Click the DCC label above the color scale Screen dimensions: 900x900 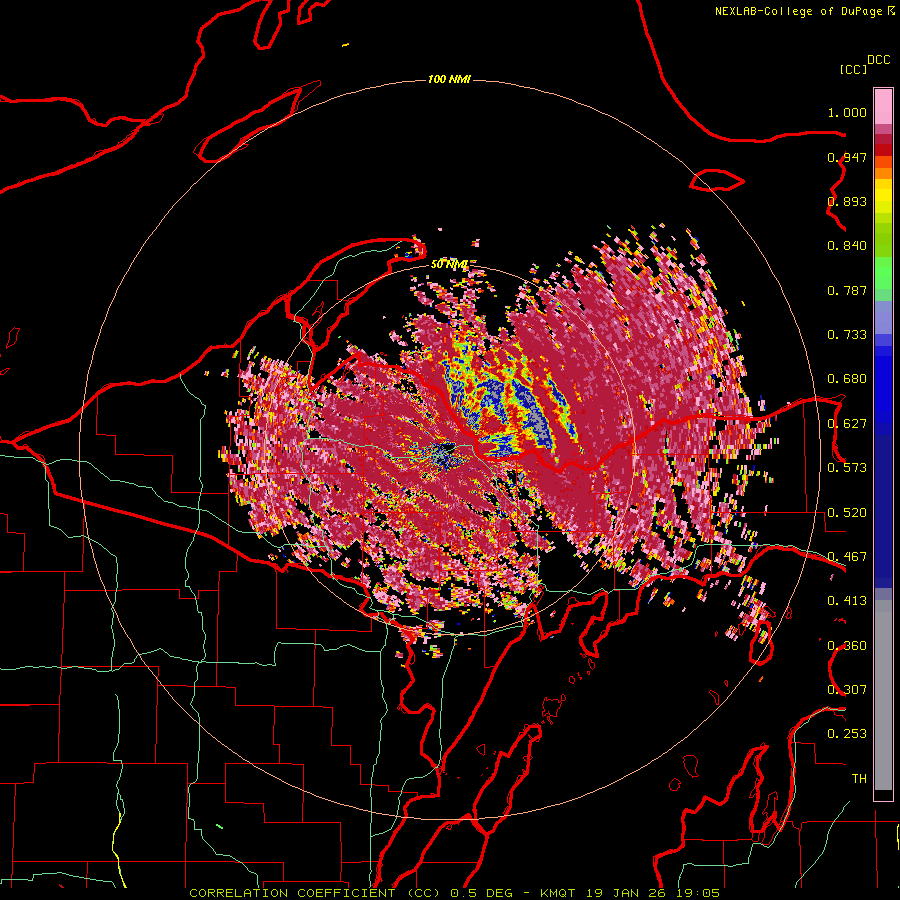click(x=878, y=60)
